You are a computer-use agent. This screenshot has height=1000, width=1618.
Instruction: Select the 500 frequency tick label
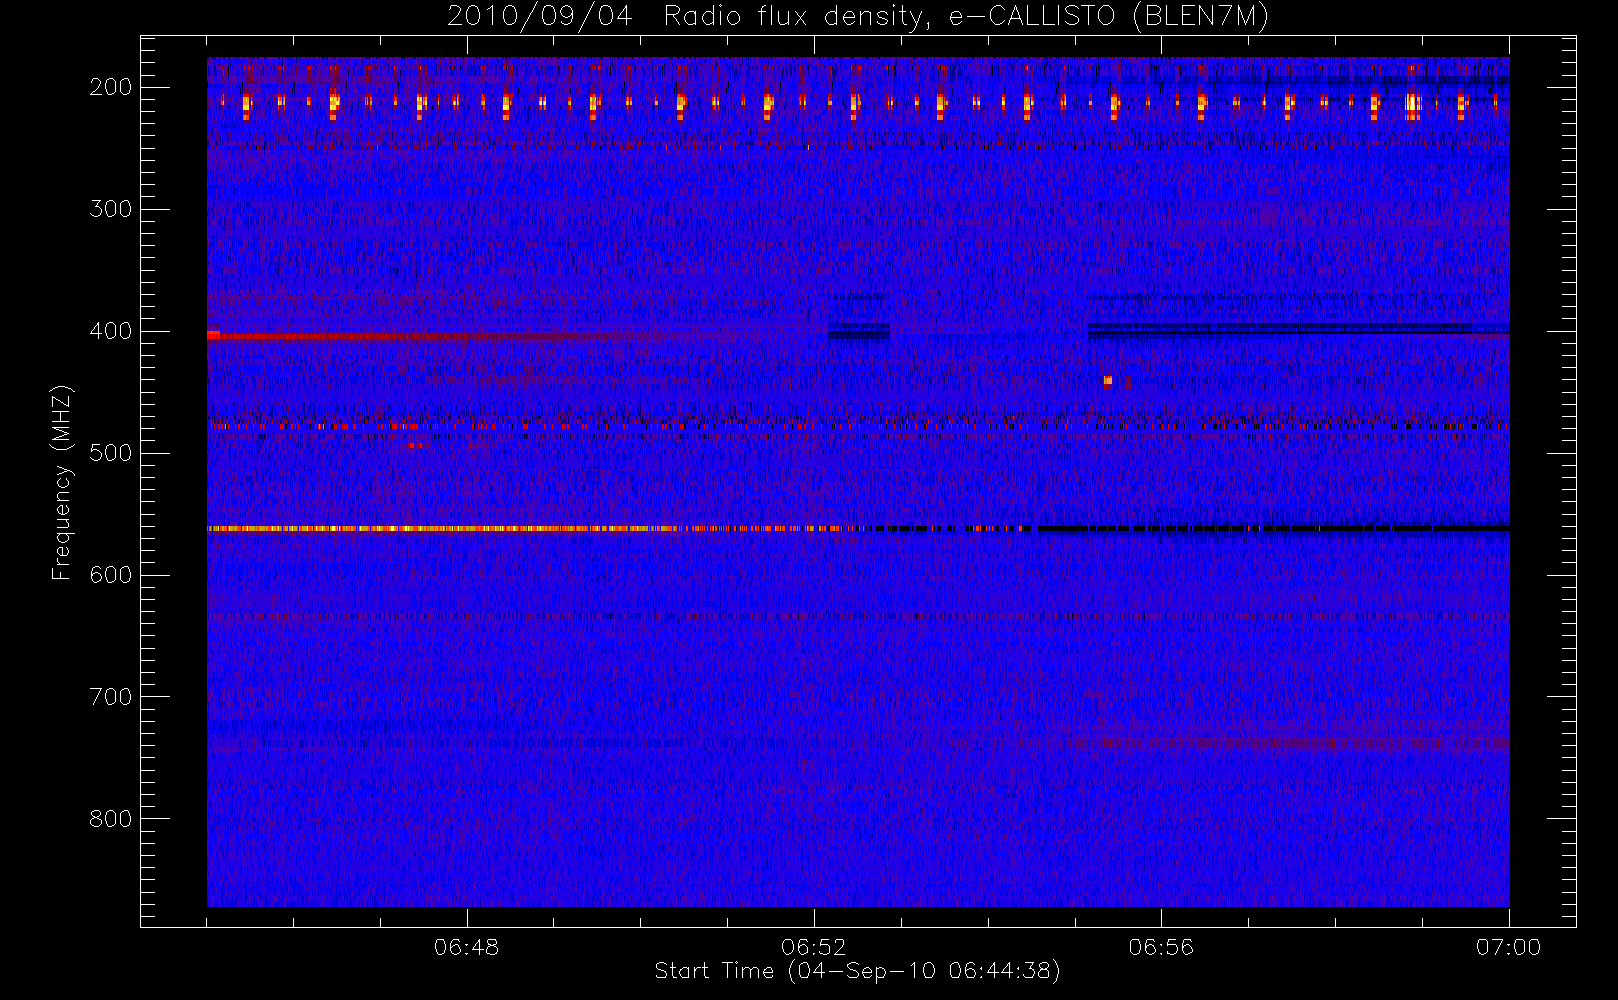[x=111, y=453]
